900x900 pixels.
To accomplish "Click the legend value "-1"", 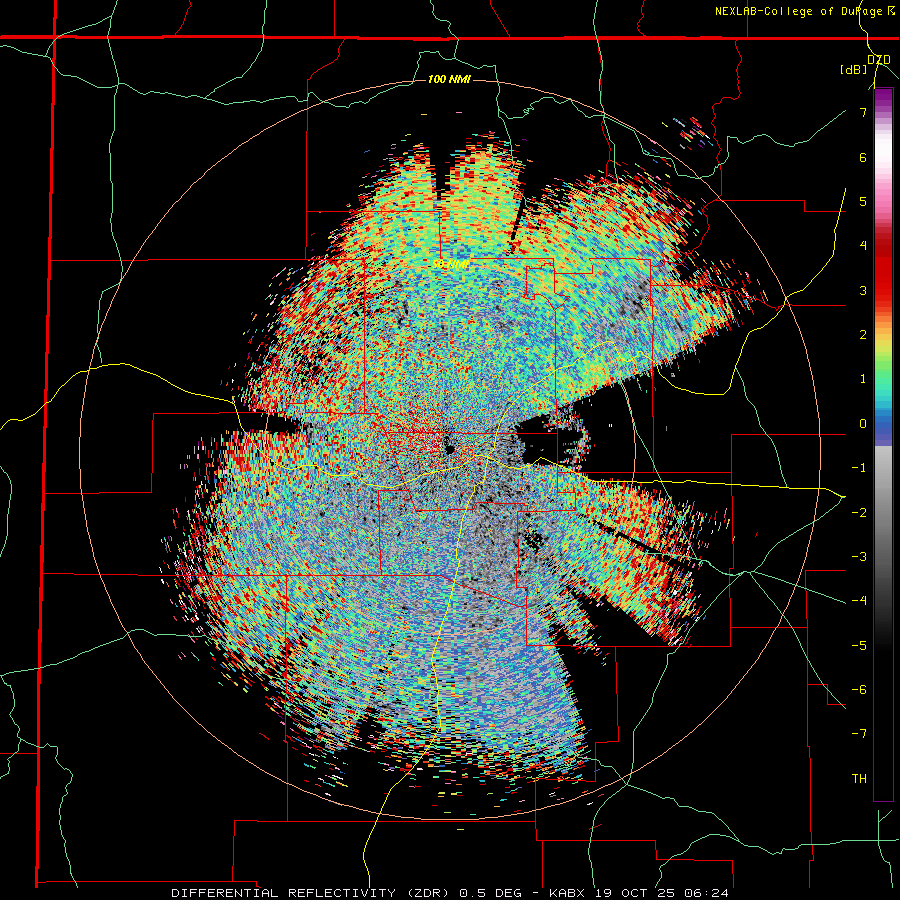I will coord(859,468).
